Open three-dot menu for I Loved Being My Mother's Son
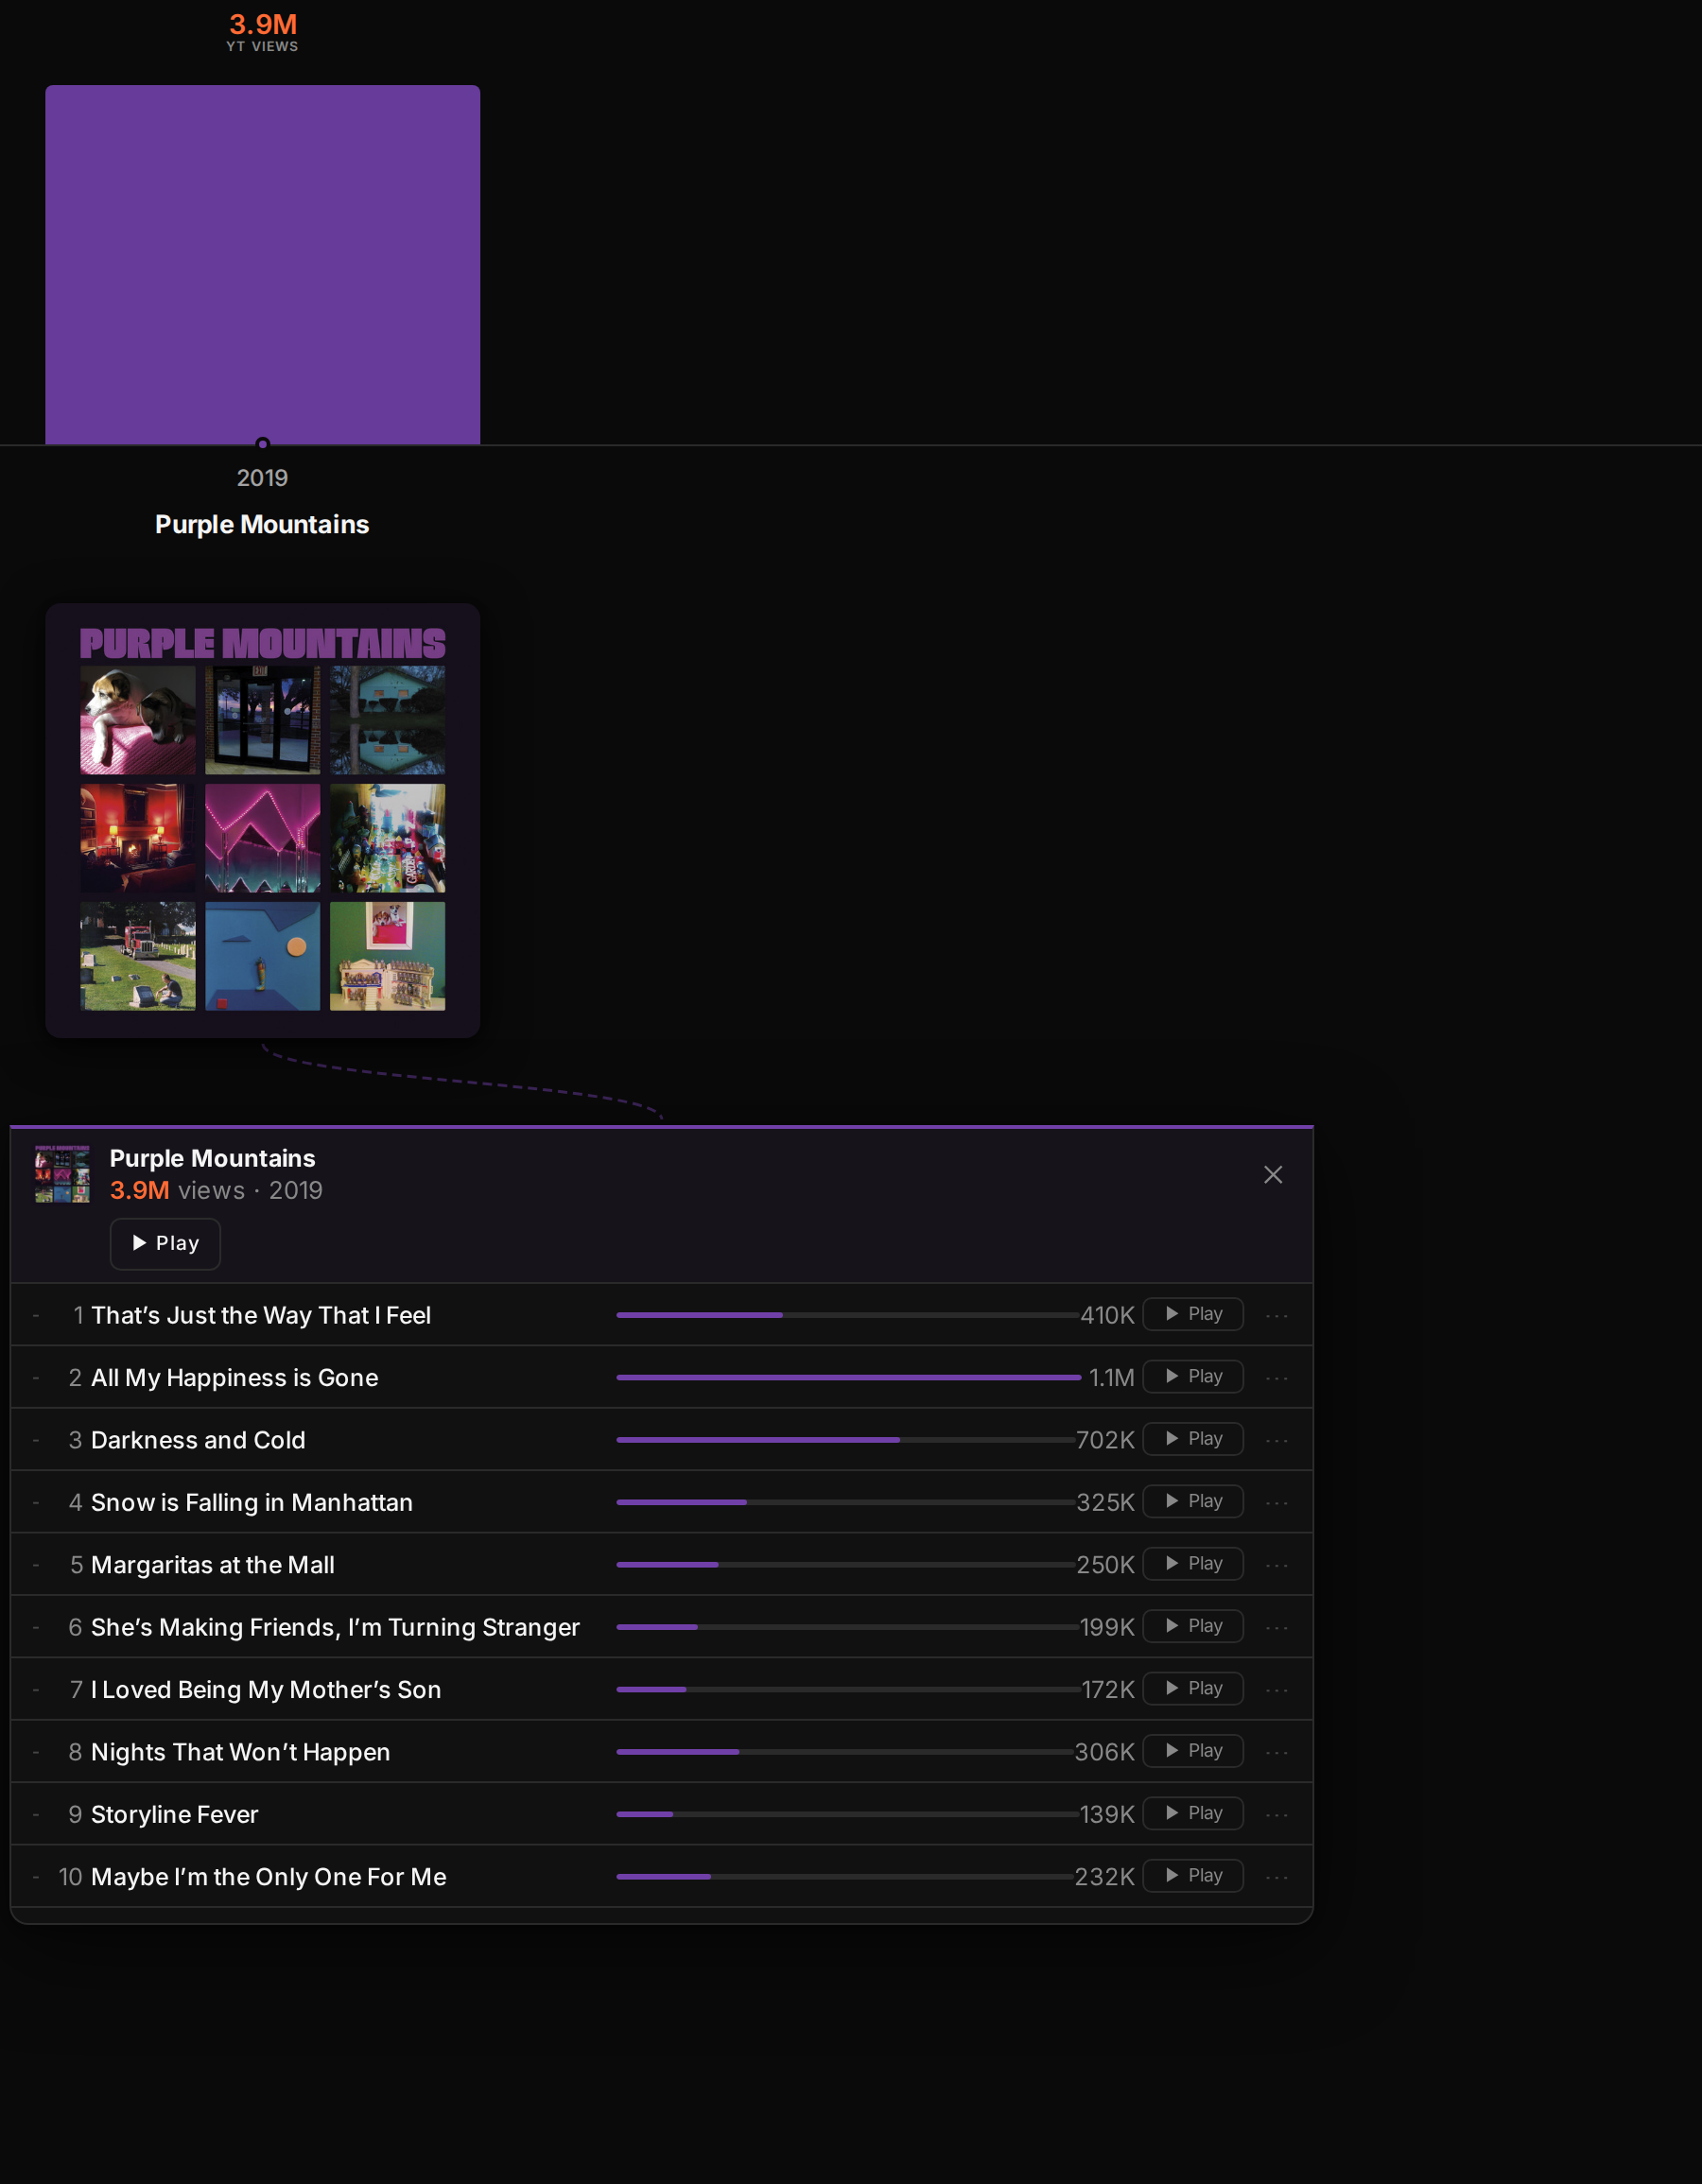The width and height of the screenshot is (1702, 2184). [x=1277, y=1690]
